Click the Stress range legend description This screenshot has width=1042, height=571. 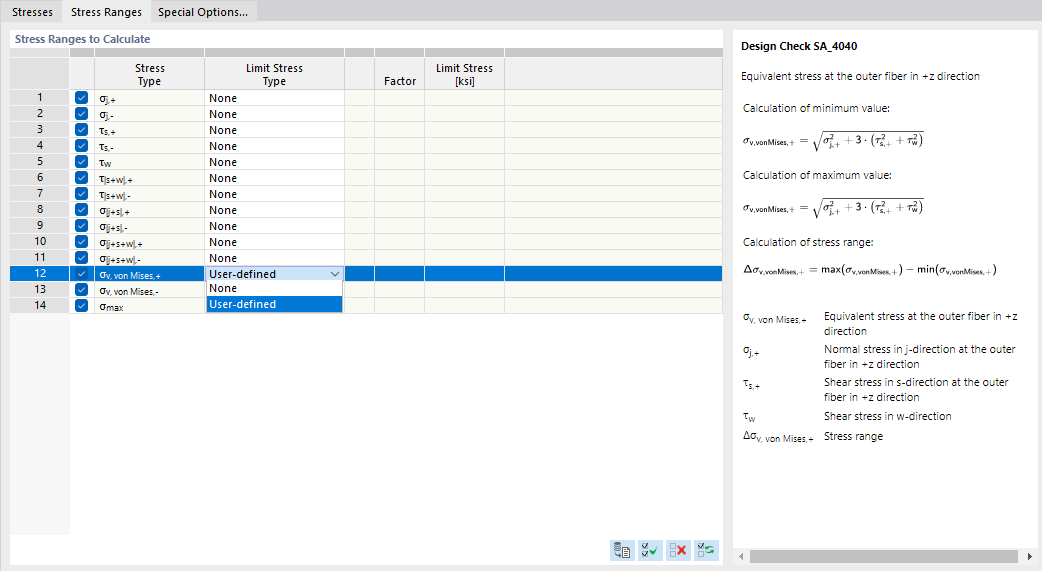pyautogui.click(x=853, y=436)
